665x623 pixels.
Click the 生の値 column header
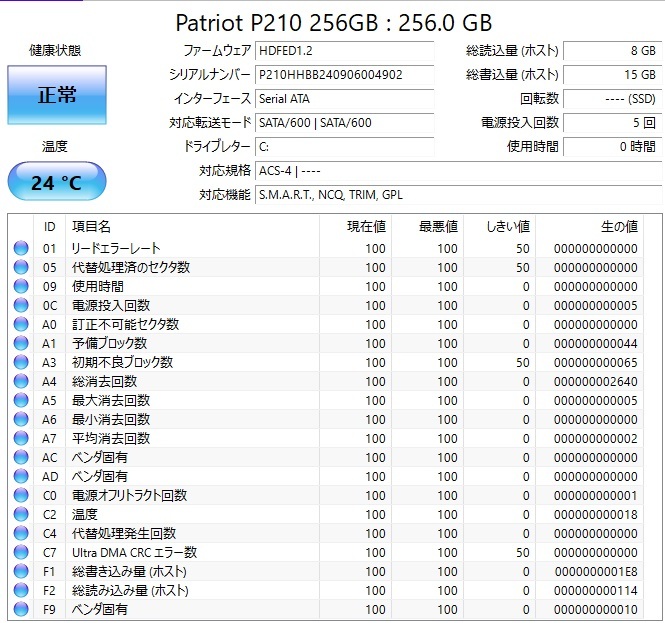pyautogui.click(x=590, y=227)
